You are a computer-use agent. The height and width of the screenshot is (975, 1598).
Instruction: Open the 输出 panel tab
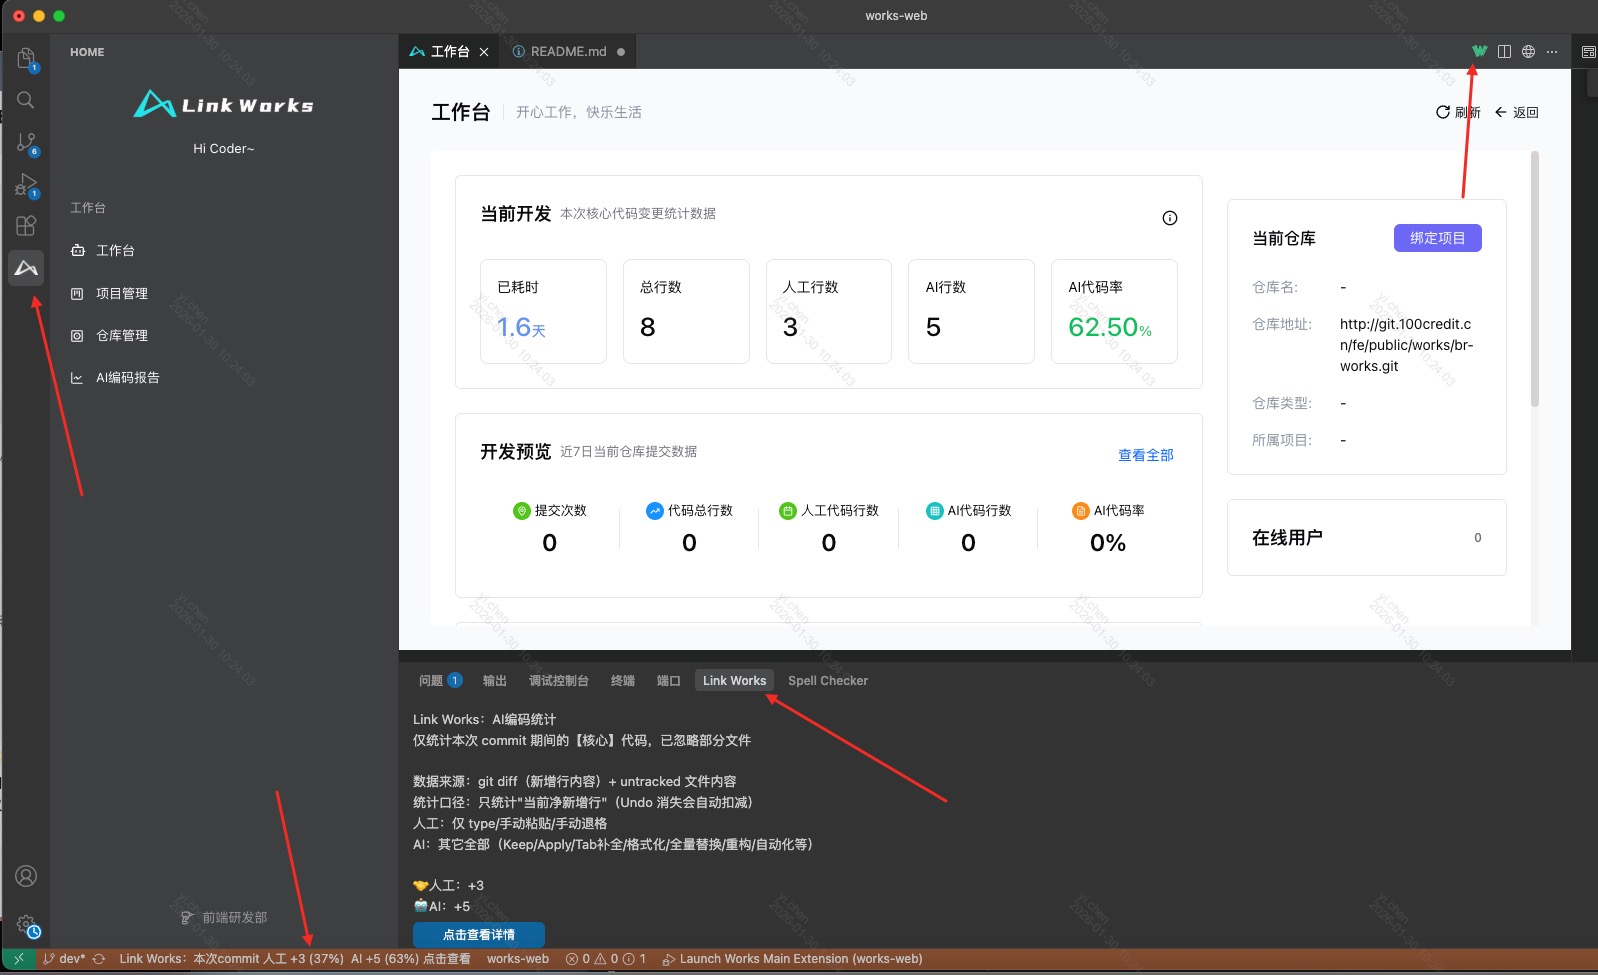pos(495,681)
